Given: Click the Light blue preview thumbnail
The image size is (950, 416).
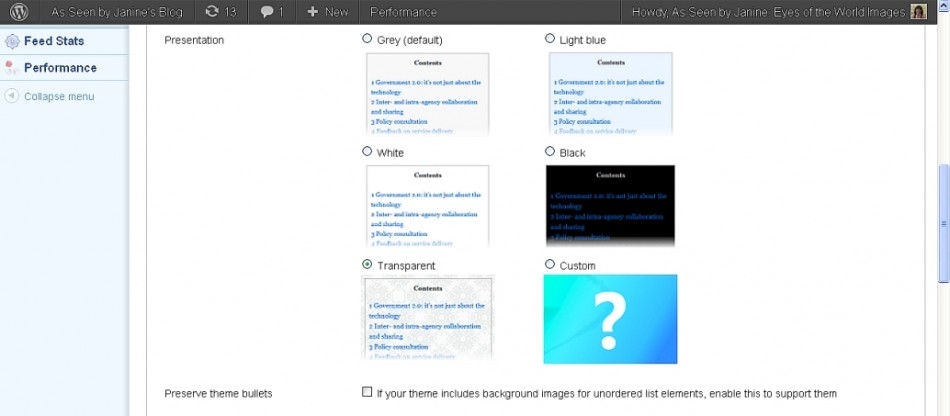Looking at the screenshot, I should coord(611,94).
